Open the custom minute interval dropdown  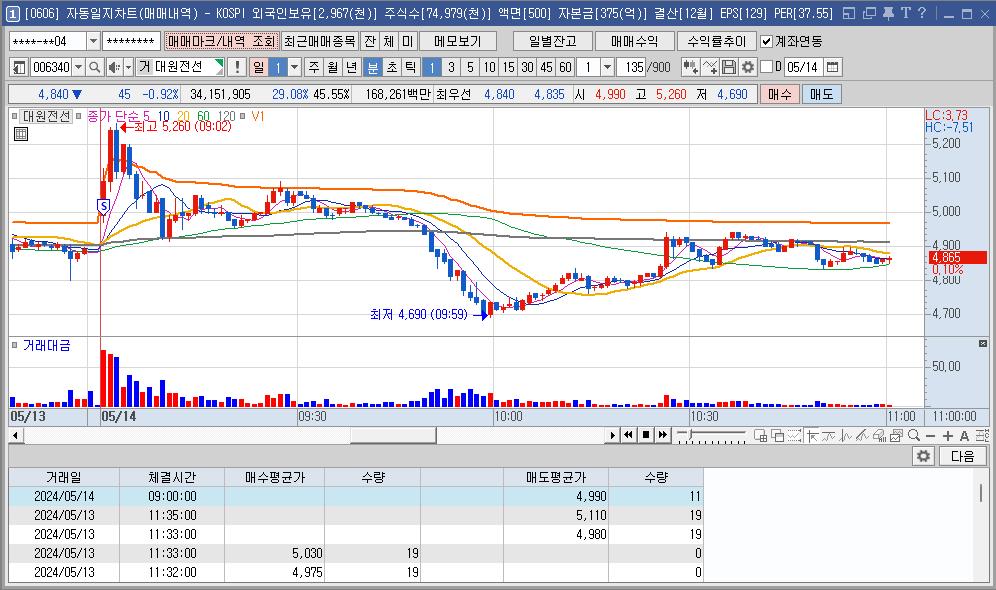(607, 67)
